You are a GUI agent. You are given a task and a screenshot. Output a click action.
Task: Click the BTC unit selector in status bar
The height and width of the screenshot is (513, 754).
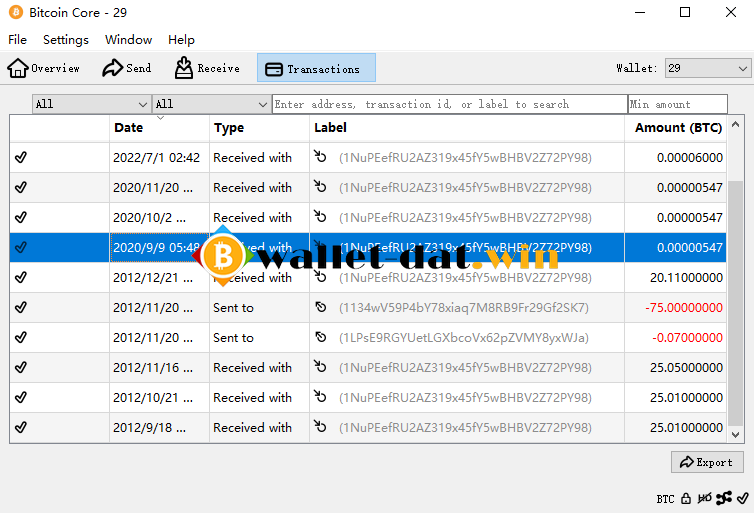tap(666, 499)
